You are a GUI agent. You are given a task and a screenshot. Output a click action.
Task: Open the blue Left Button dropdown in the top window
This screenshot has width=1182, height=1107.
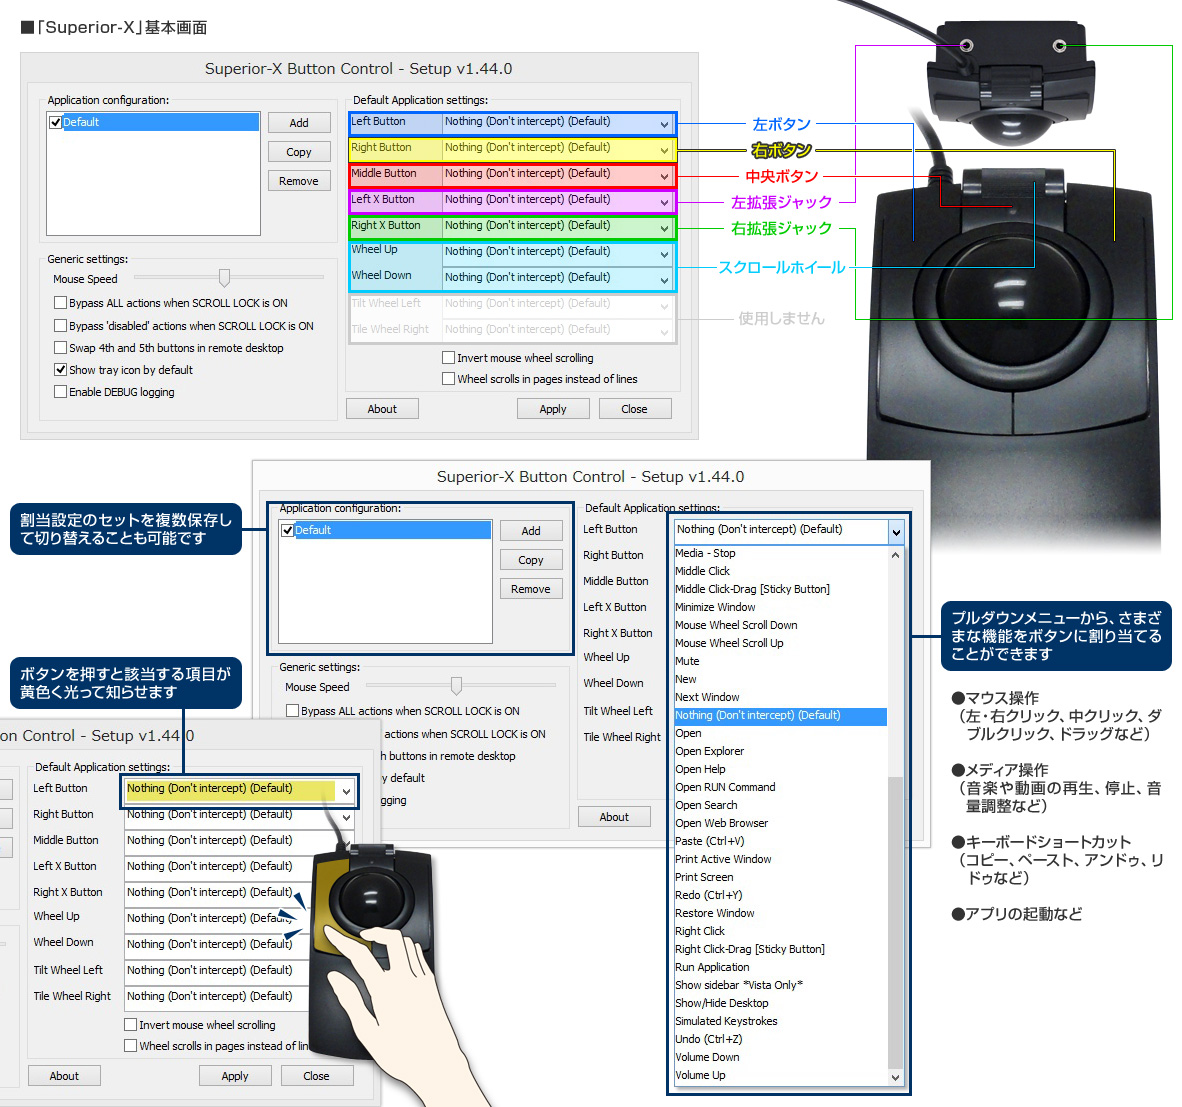(557, 122)
